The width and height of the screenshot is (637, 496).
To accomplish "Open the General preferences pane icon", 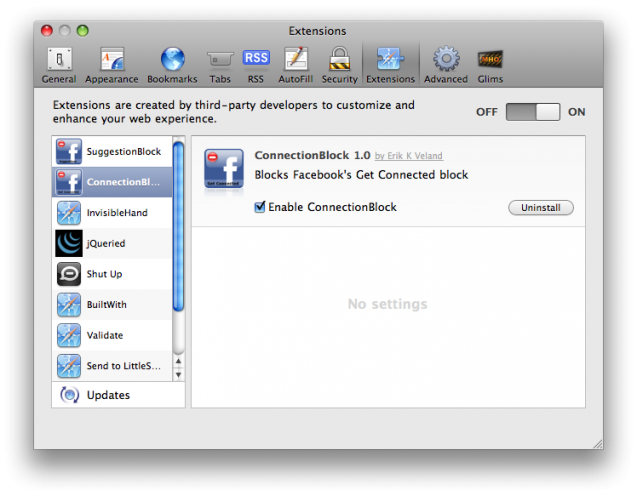I will (59, 59).
